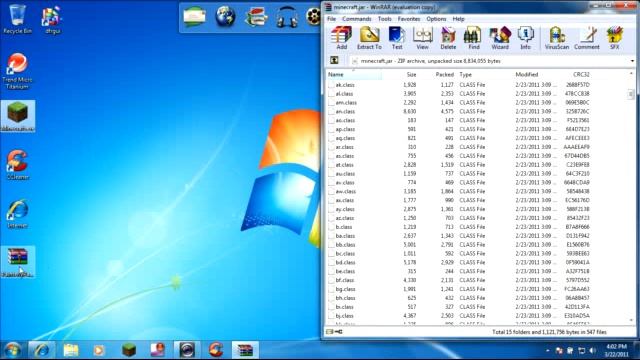Select the Internet Explorer desktop shortcut

tap(18, 213)
